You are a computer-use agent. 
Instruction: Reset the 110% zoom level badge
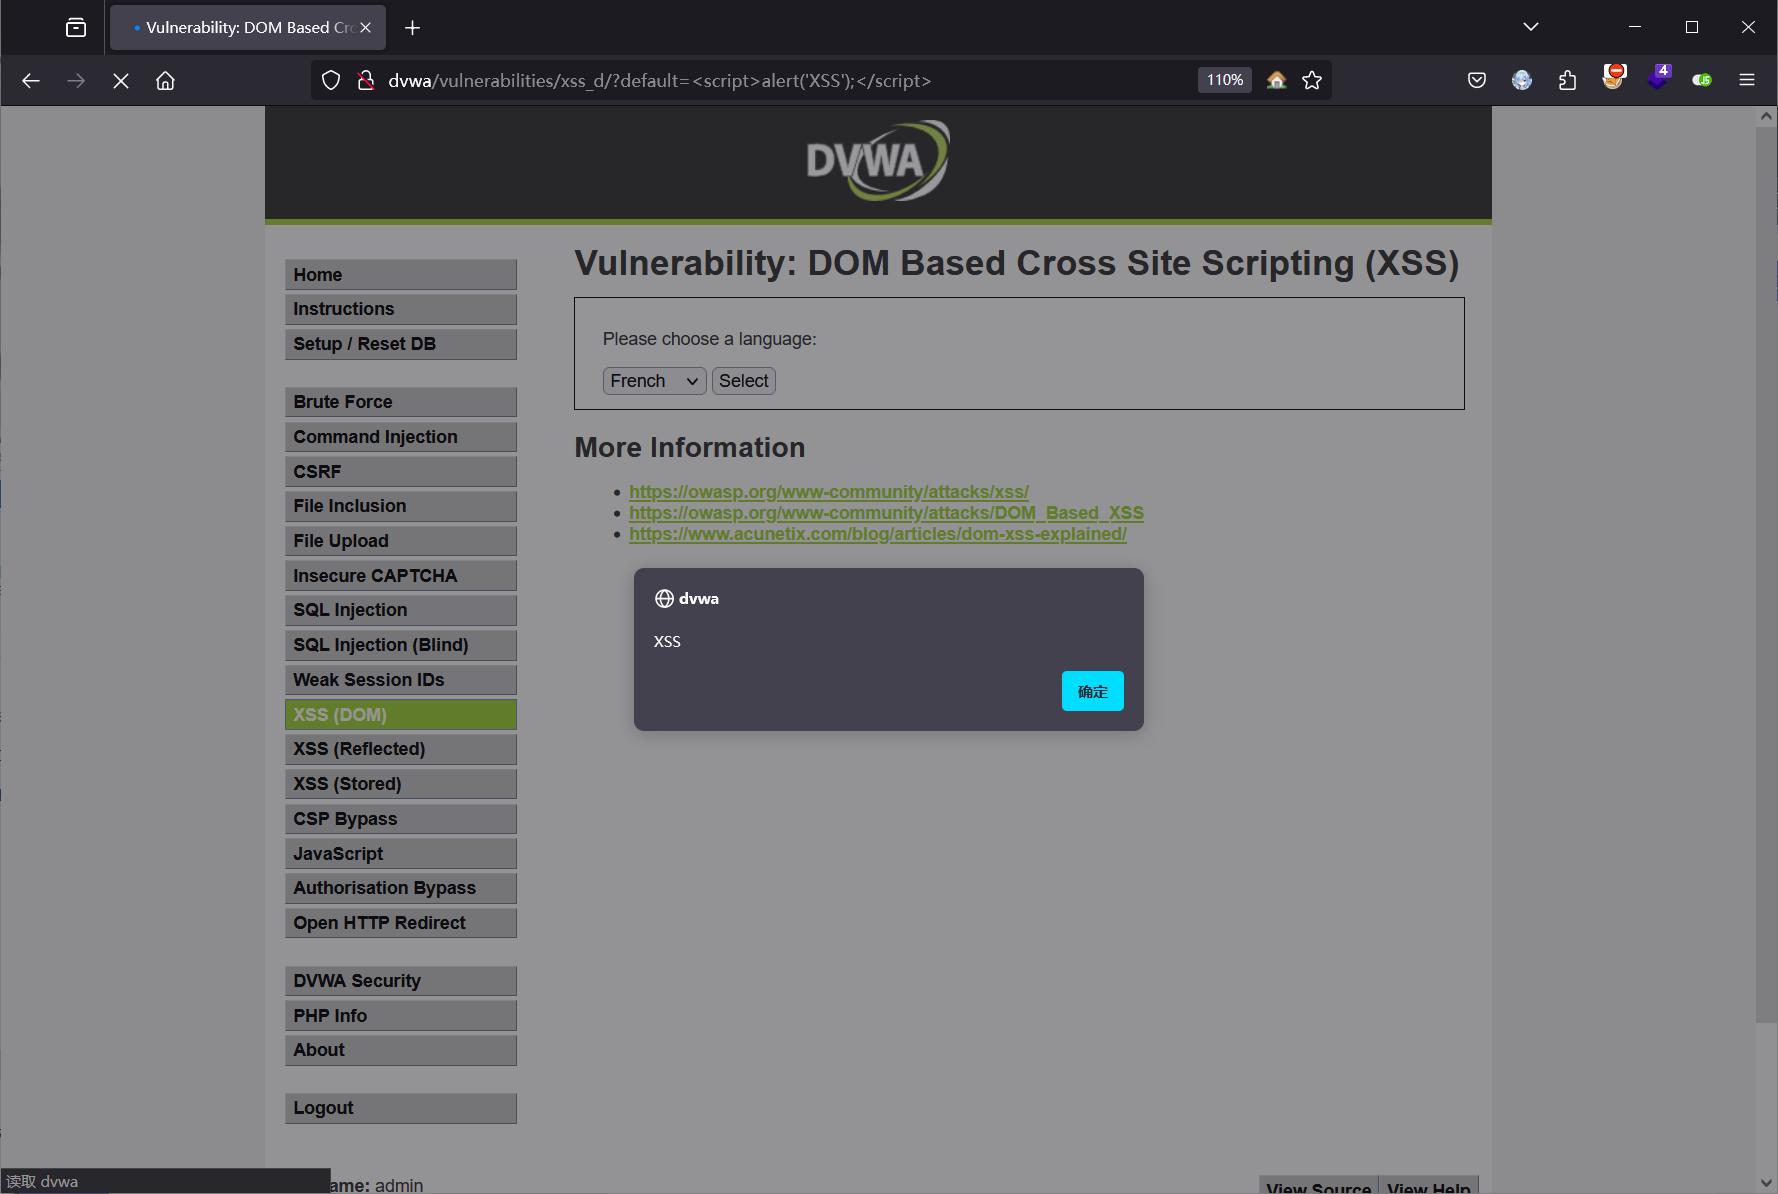tap(1225, 80)
